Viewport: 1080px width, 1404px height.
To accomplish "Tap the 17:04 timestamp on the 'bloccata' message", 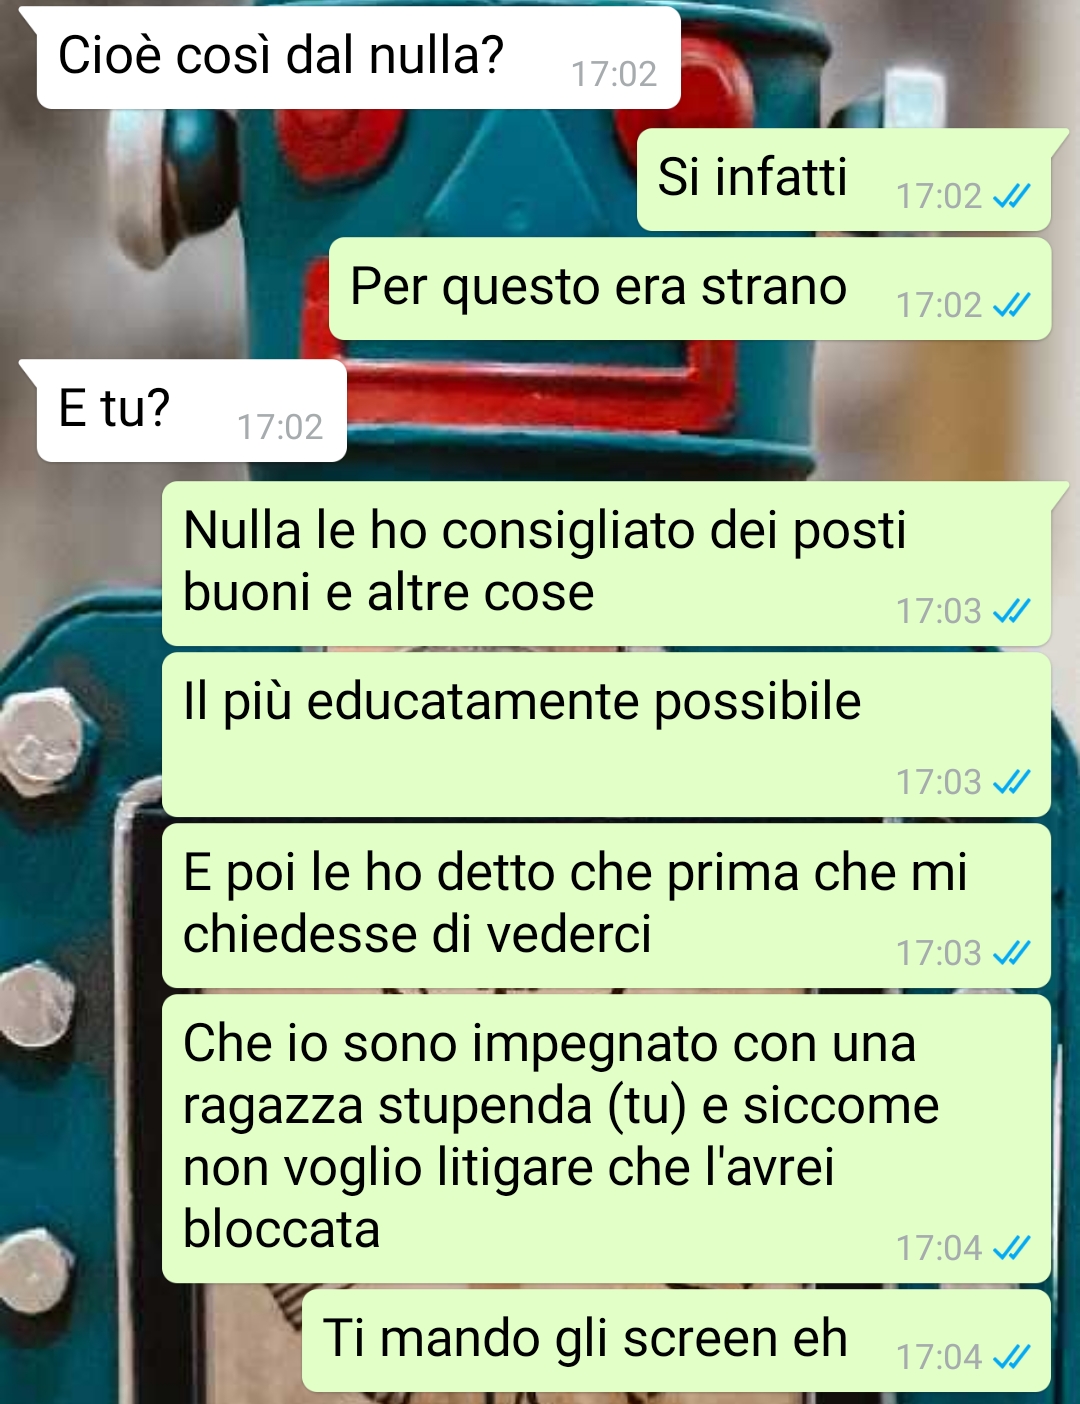I will point(939,1248).
